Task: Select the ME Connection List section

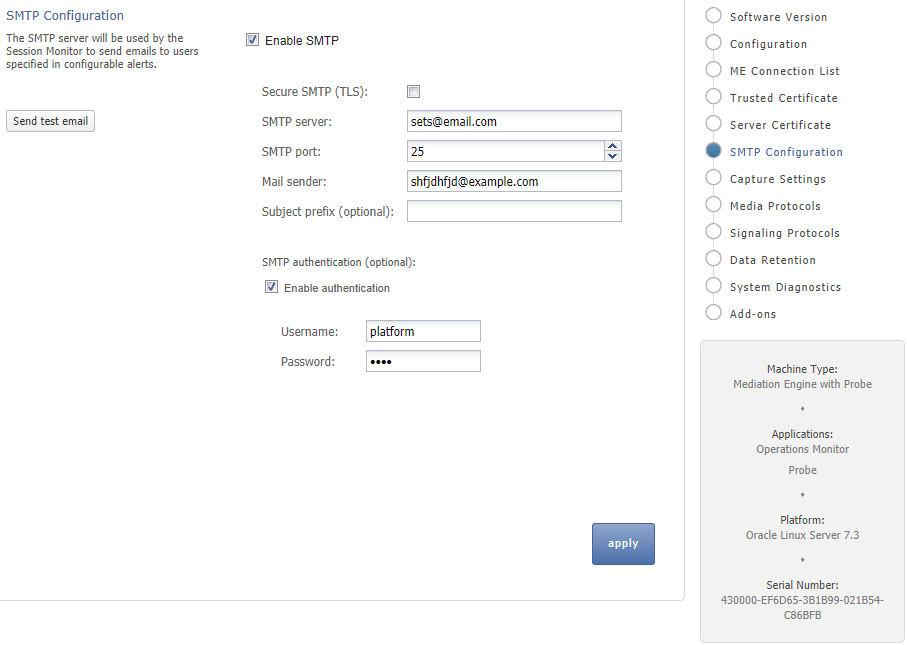Action: coord(714,70)
